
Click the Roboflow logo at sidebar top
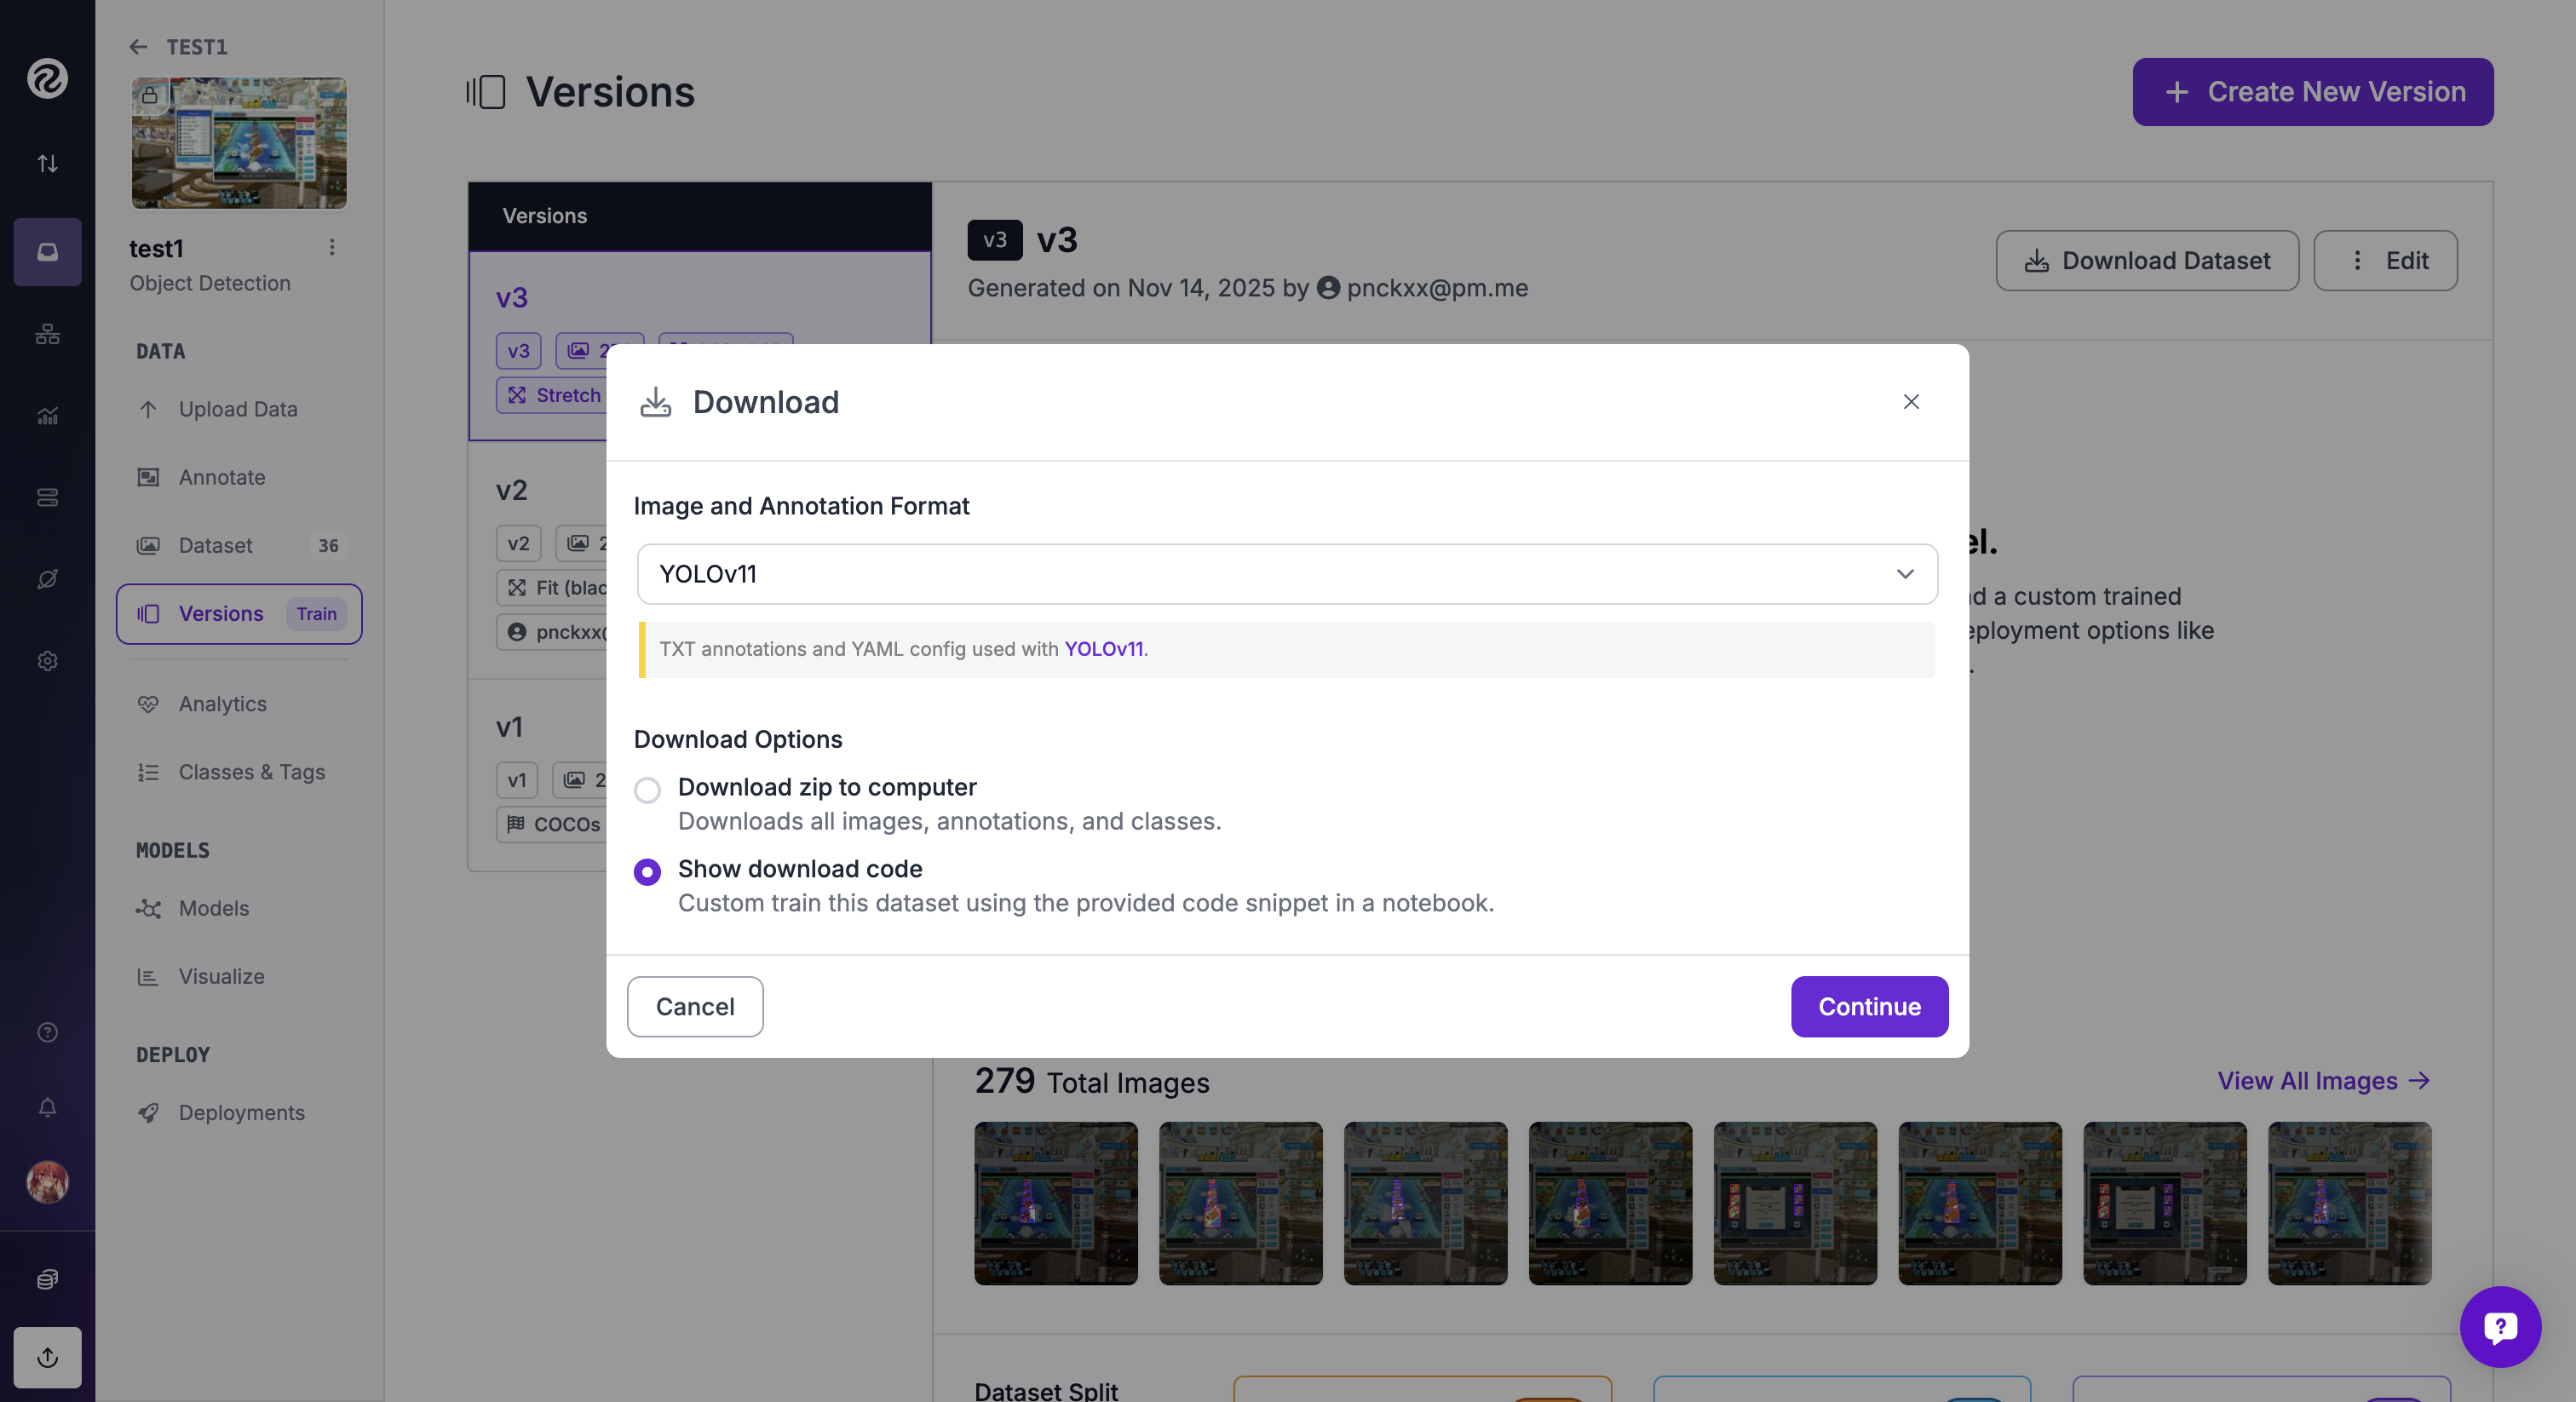(x=47, y=80)
